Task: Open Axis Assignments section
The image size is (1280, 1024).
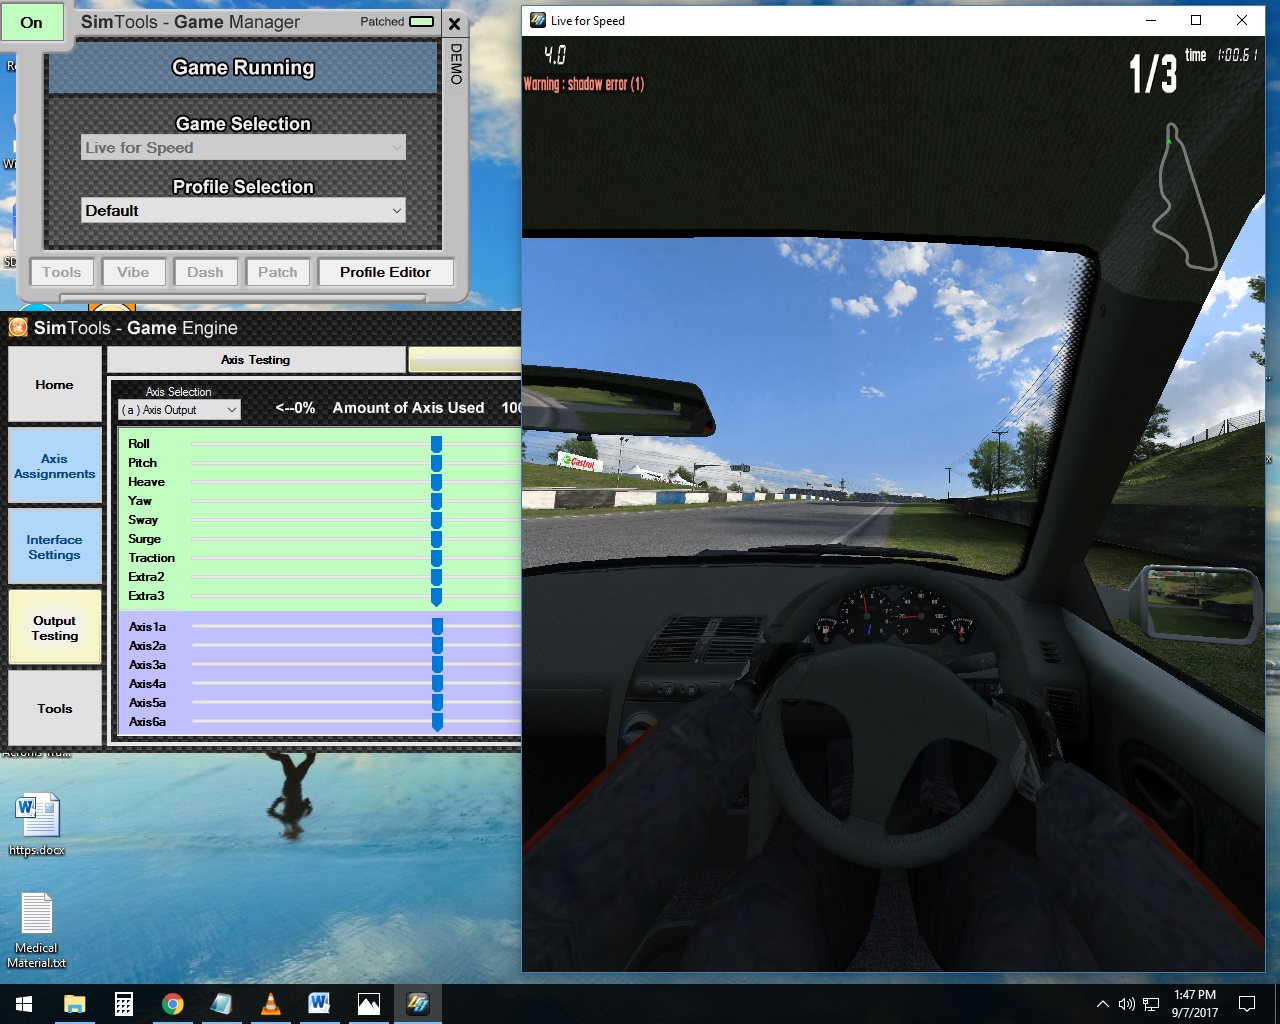Action: point(54,466)
